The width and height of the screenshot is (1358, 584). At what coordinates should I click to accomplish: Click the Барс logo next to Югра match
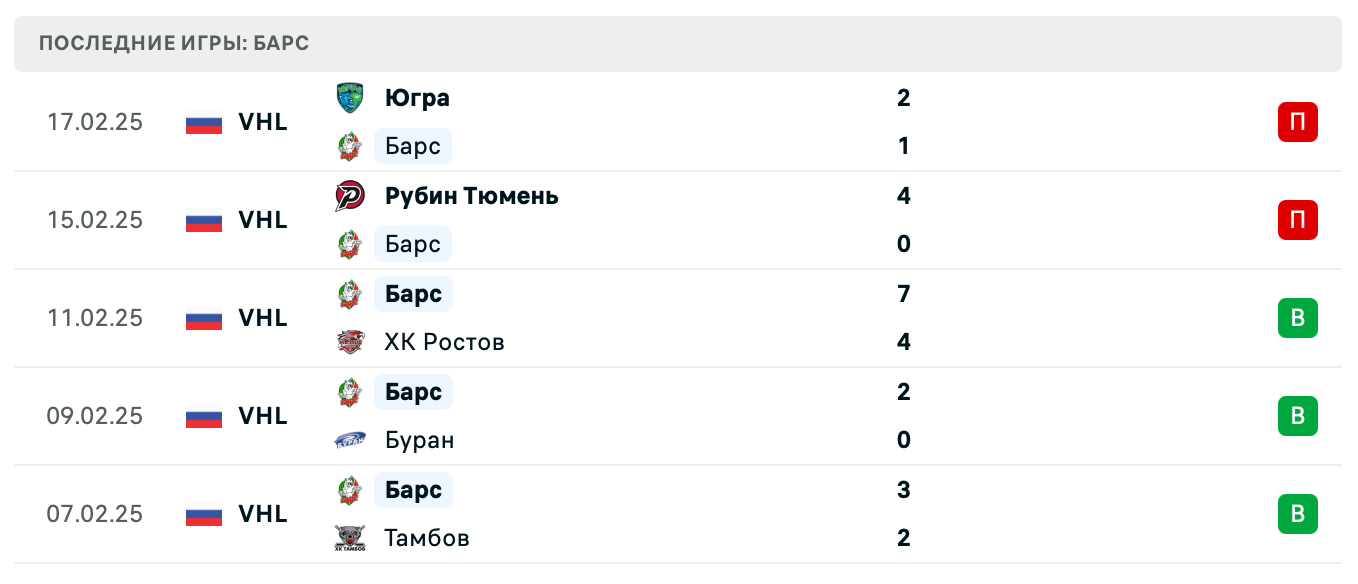[x=349, y=146]
